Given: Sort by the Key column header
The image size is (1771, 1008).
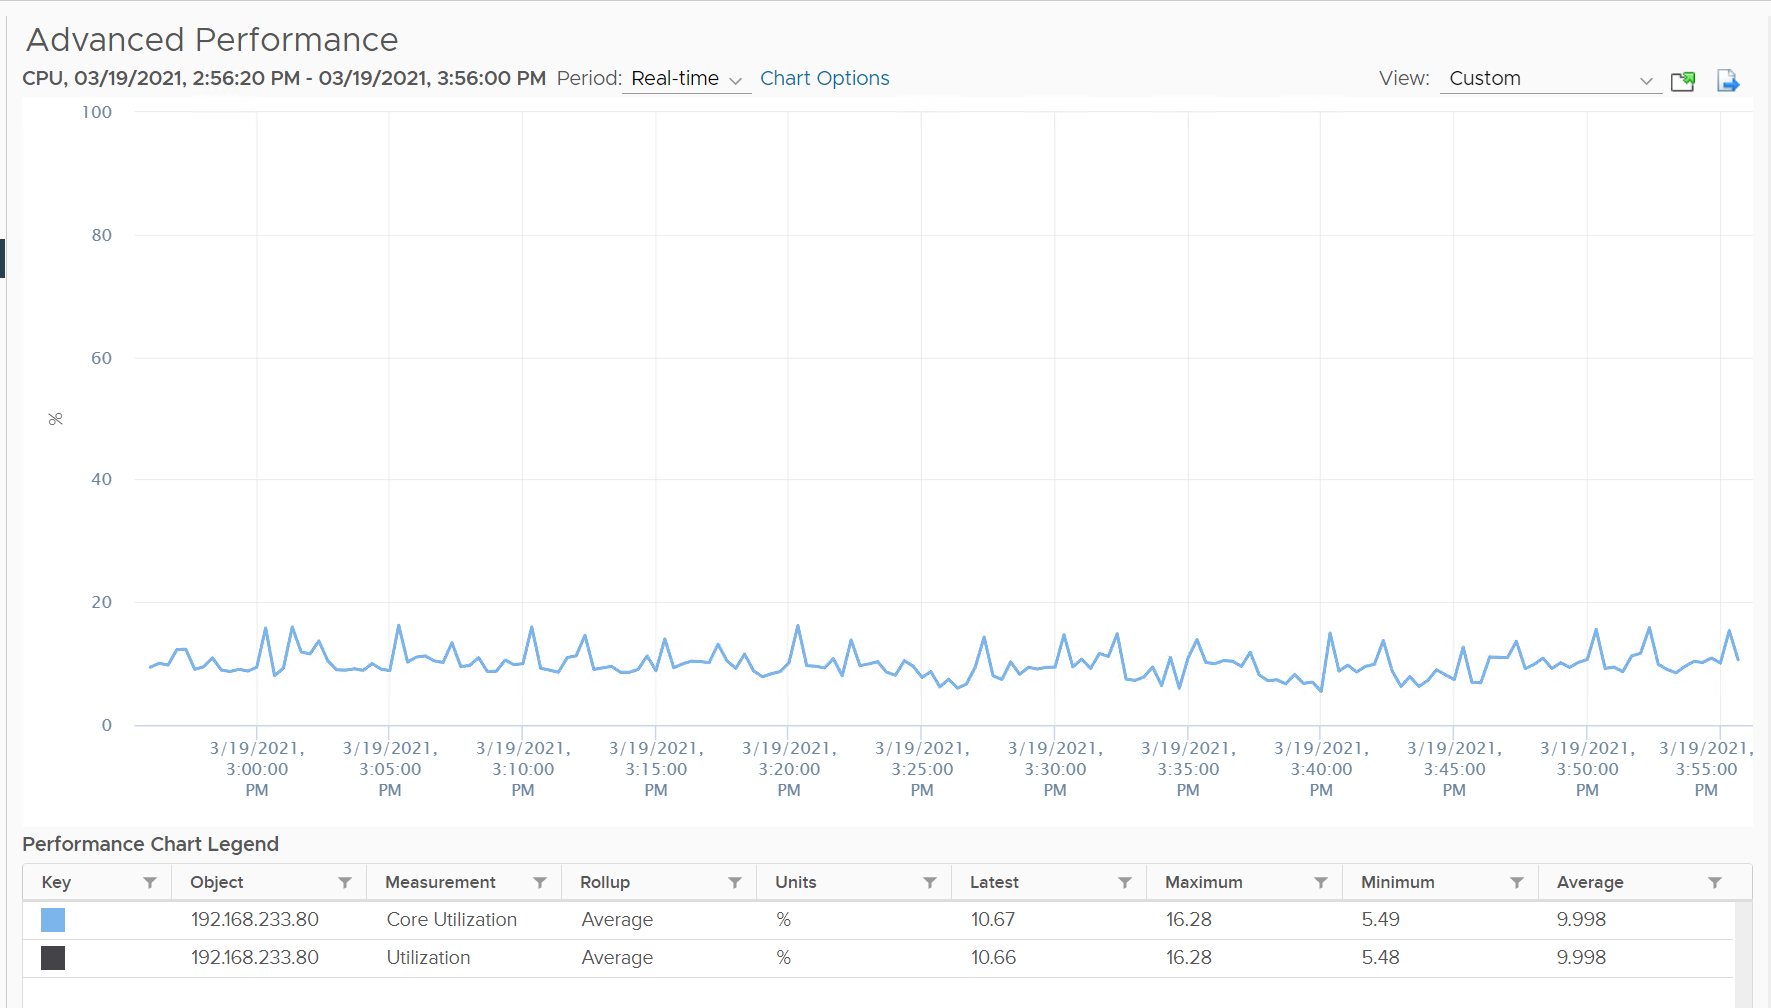Looking at the screenshot, I should (x=56, y=882).
